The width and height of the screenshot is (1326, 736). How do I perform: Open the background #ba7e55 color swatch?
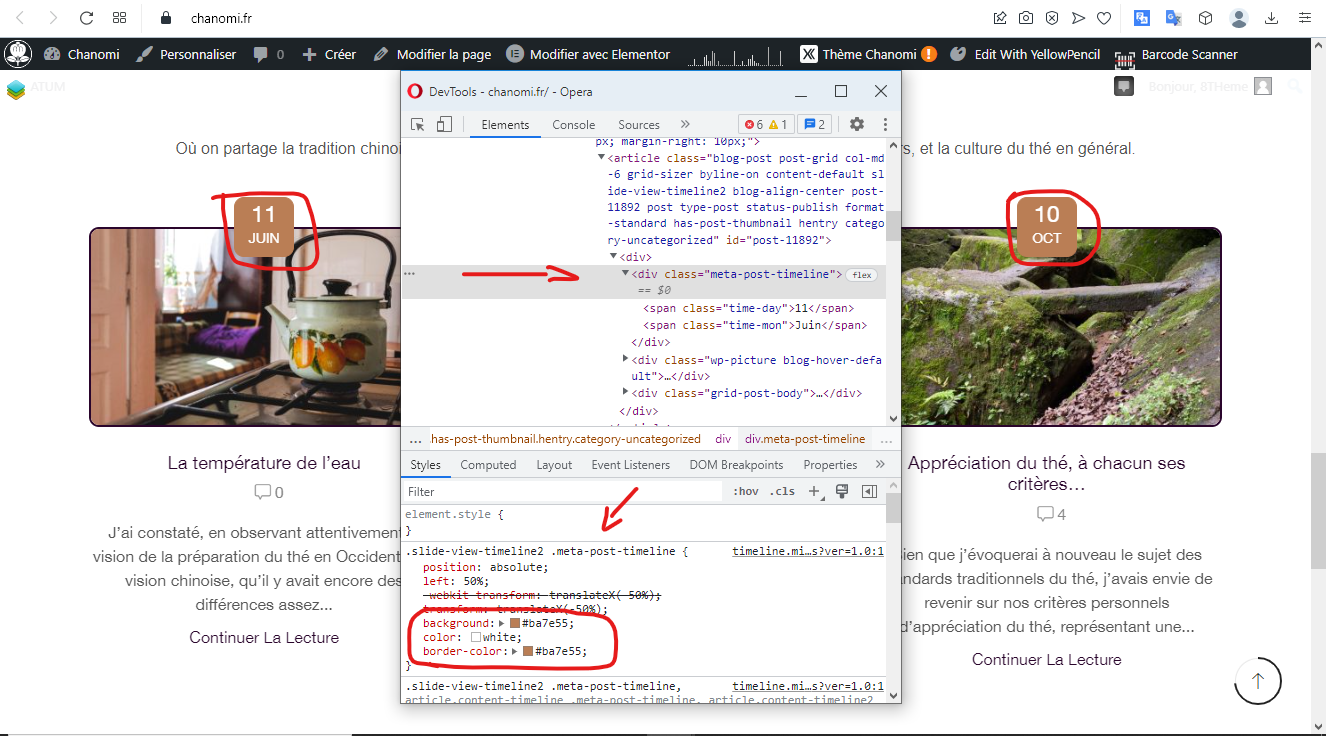(515, 623)
